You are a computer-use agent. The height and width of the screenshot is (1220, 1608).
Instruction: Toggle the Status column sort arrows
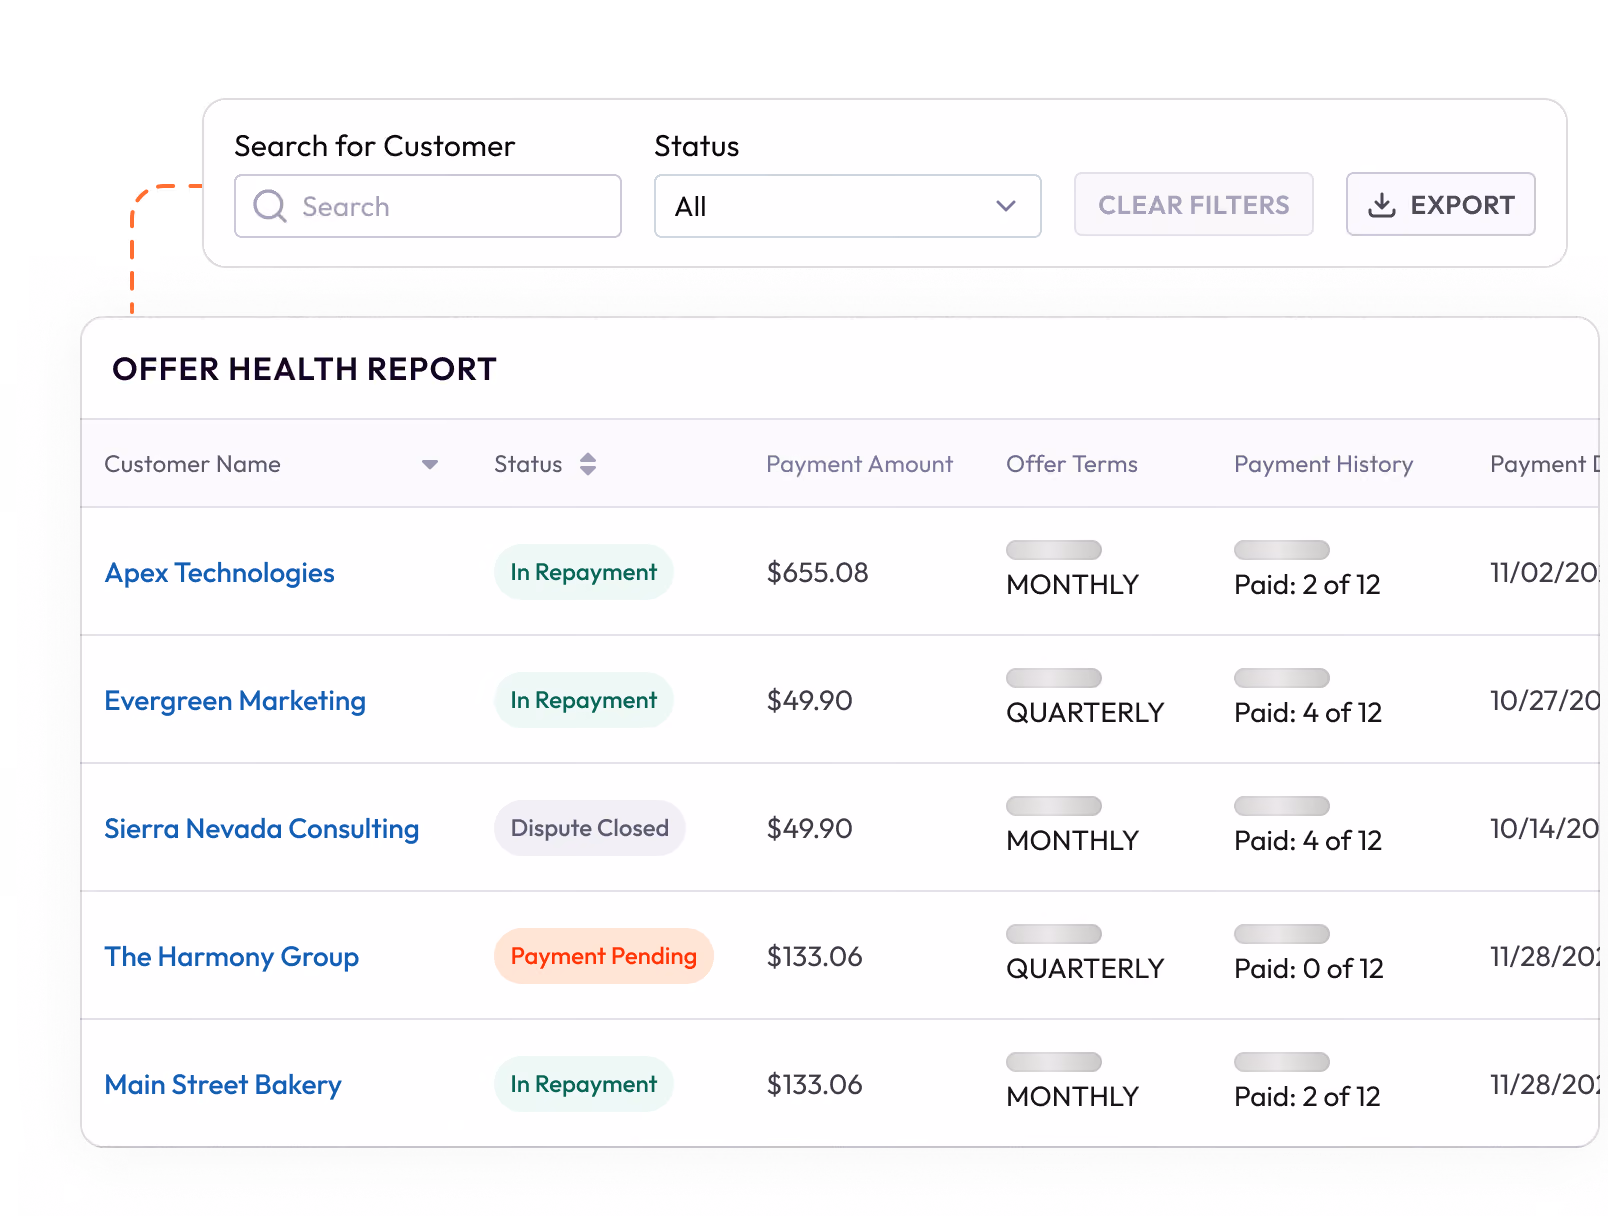pos(588,464)
